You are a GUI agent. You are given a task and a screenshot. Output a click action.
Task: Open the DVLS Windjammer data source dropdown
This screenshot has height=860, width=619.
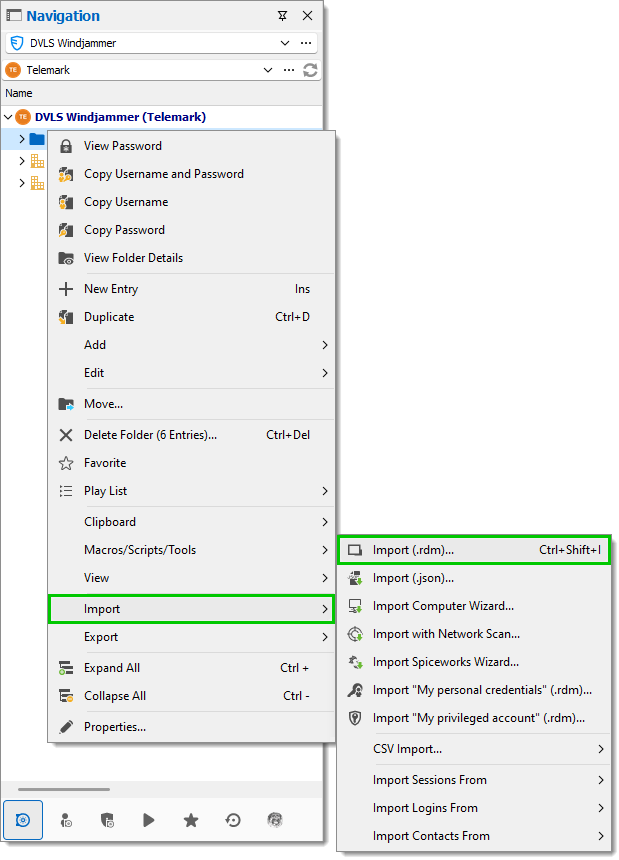click(x=285, y=43)
